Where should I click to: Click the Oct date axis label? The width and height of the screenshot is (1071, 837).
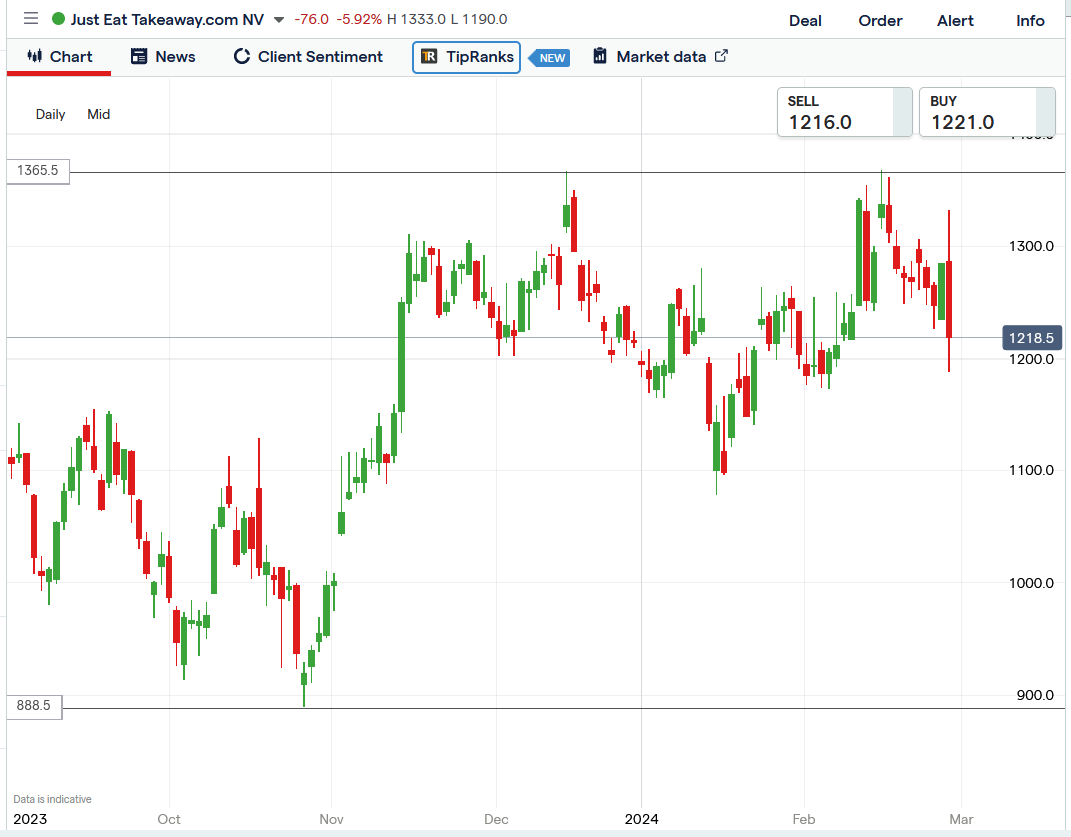169,819
